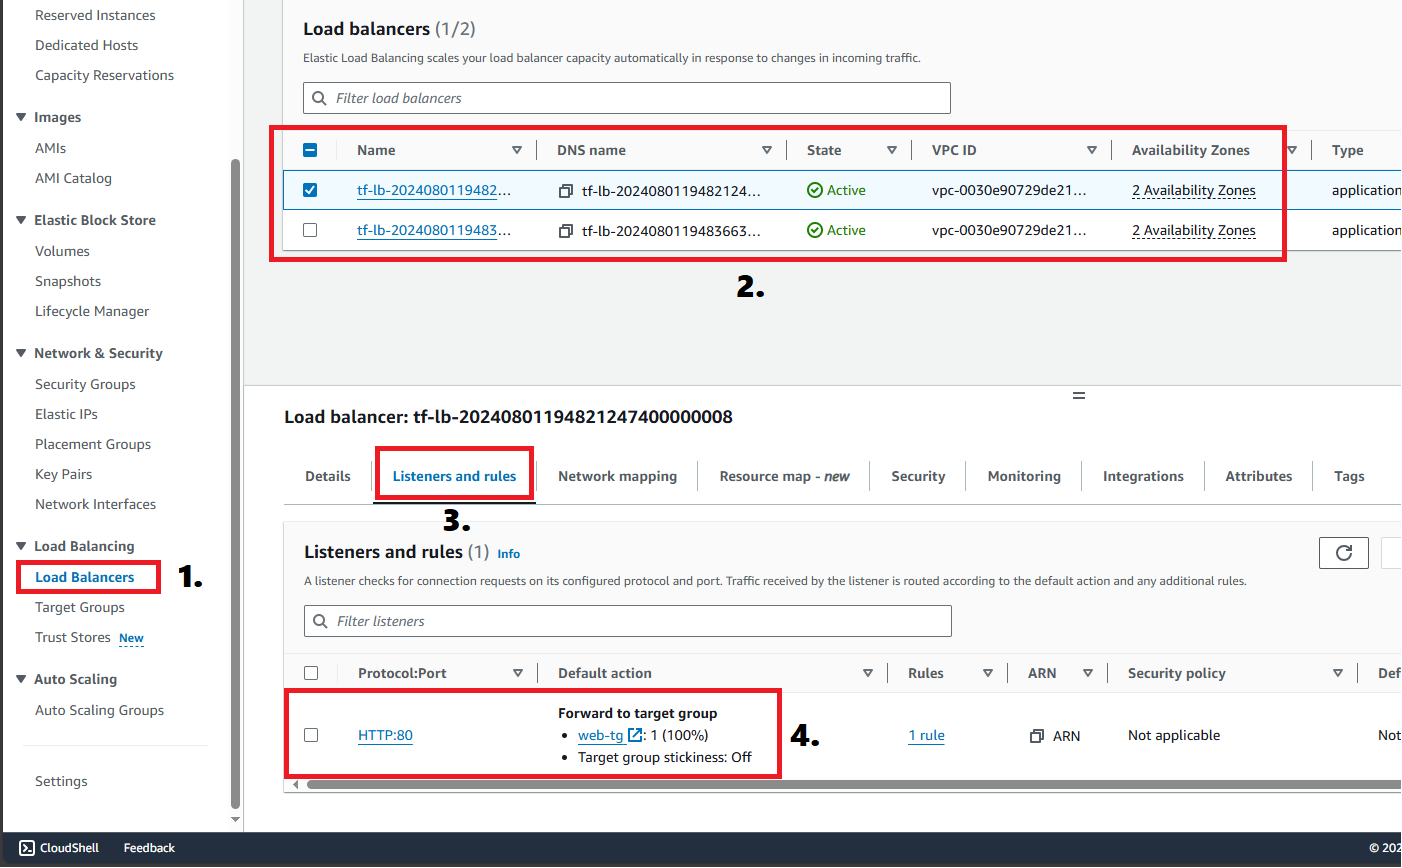
Task: Open the web-tg target group link
Action: (600, 735)
